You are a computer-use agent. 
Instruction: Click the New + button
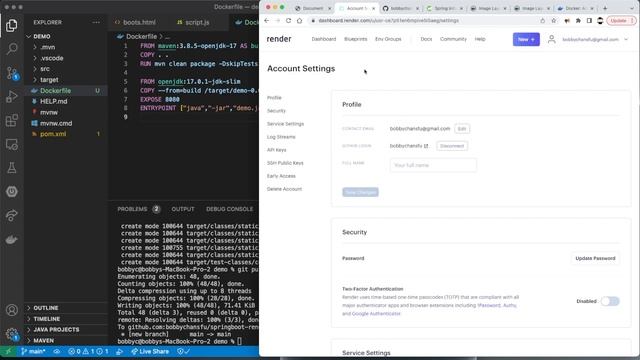[526, 39]
